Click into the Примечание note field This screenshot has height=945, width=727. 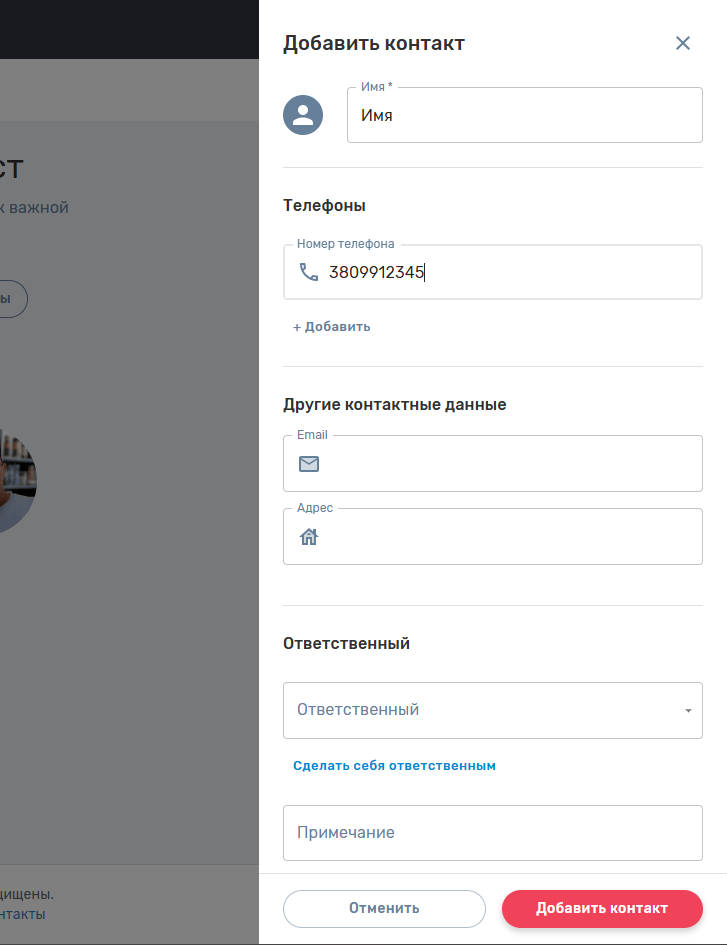492,832
